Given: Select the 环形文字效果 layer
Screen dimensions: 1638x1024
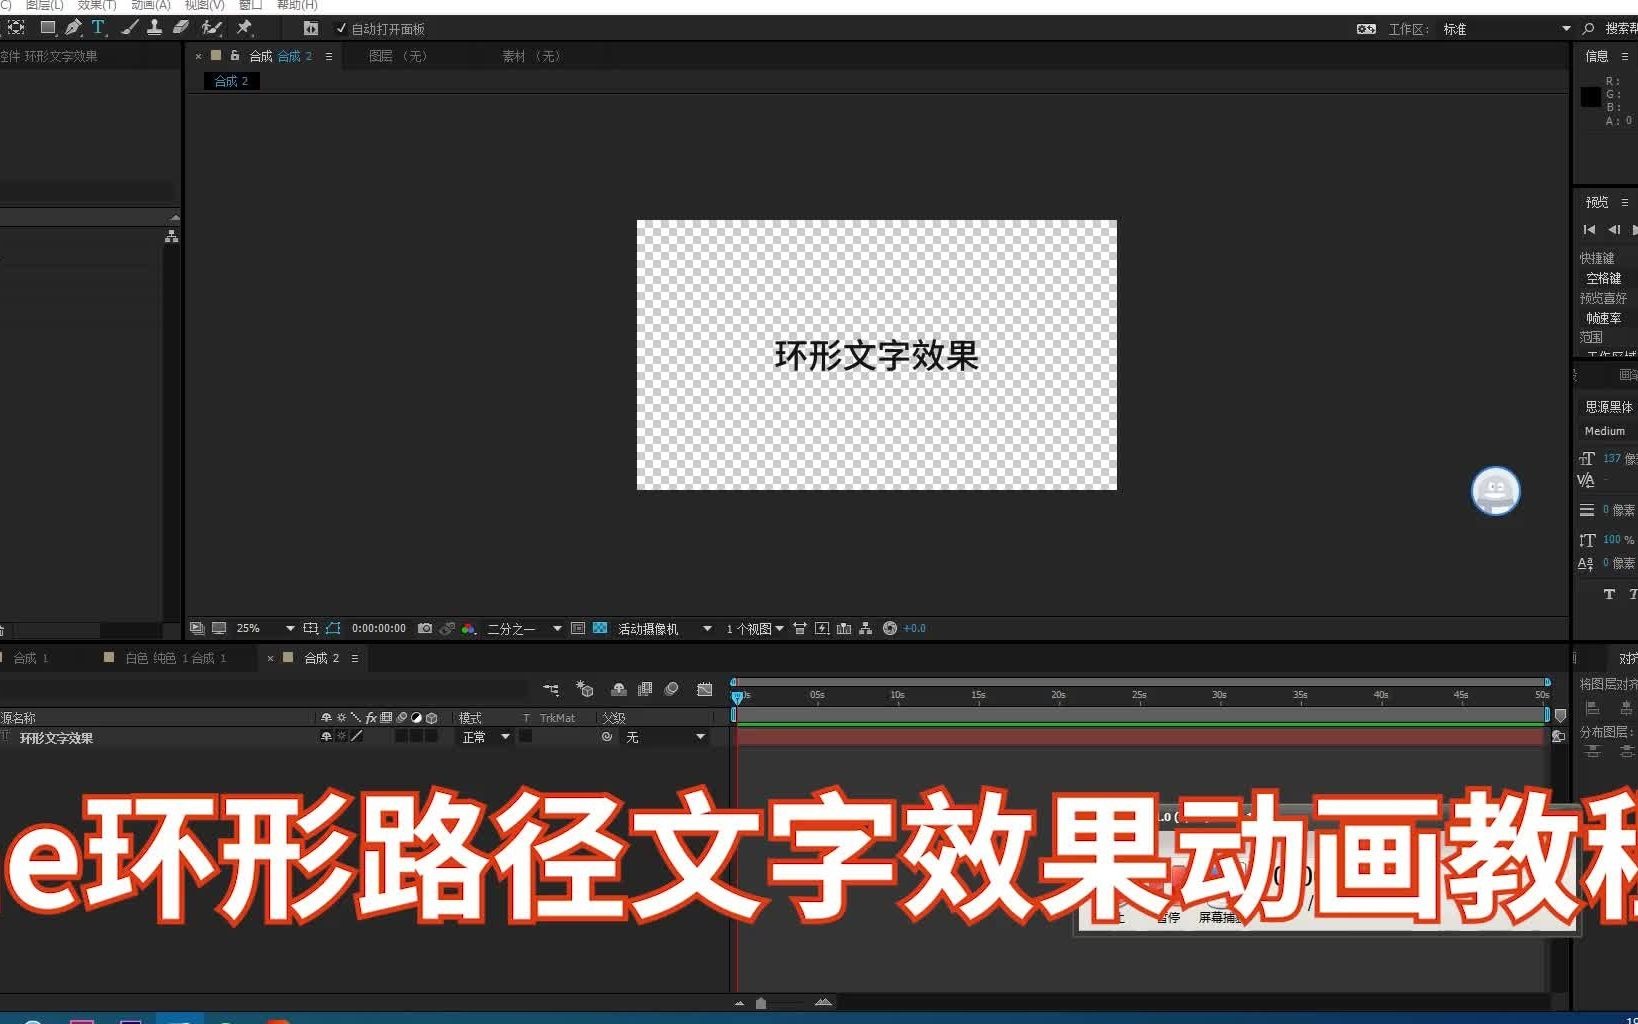Looking at the screenshot, I should (x=56, y=738).
